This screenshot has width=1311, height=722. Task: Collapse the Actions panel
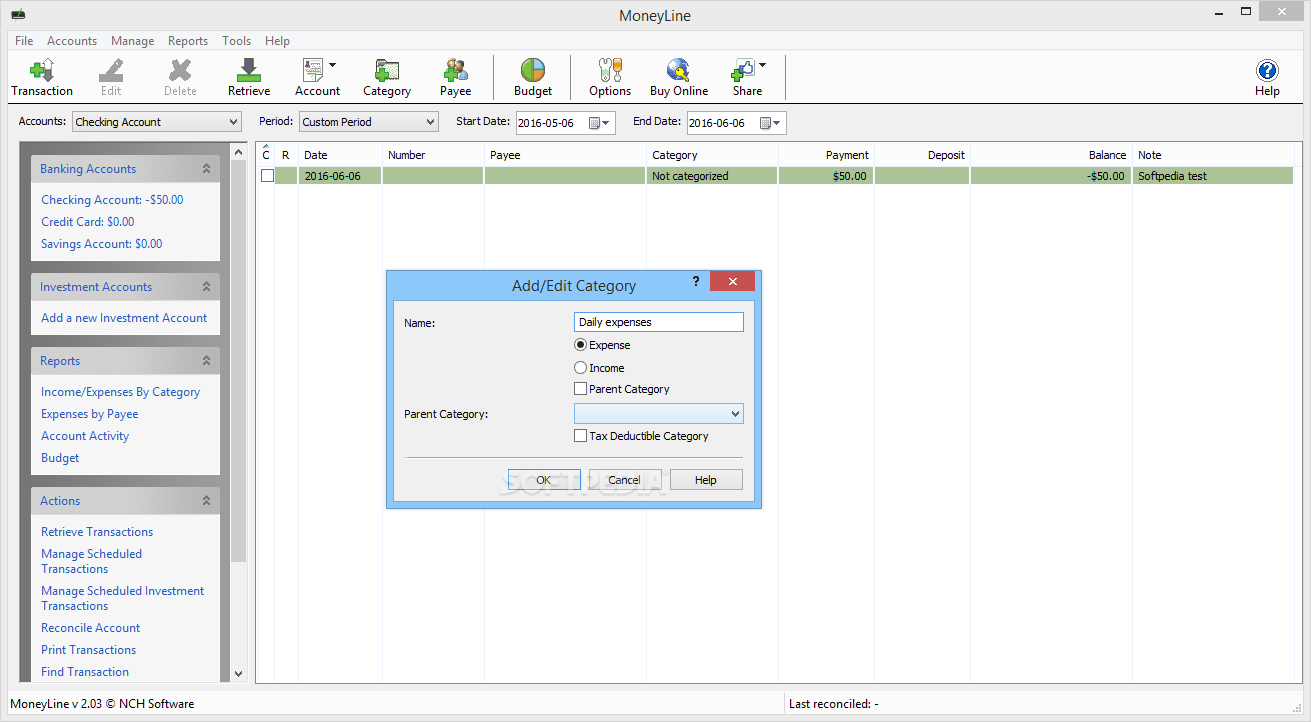tap(207, 501)
